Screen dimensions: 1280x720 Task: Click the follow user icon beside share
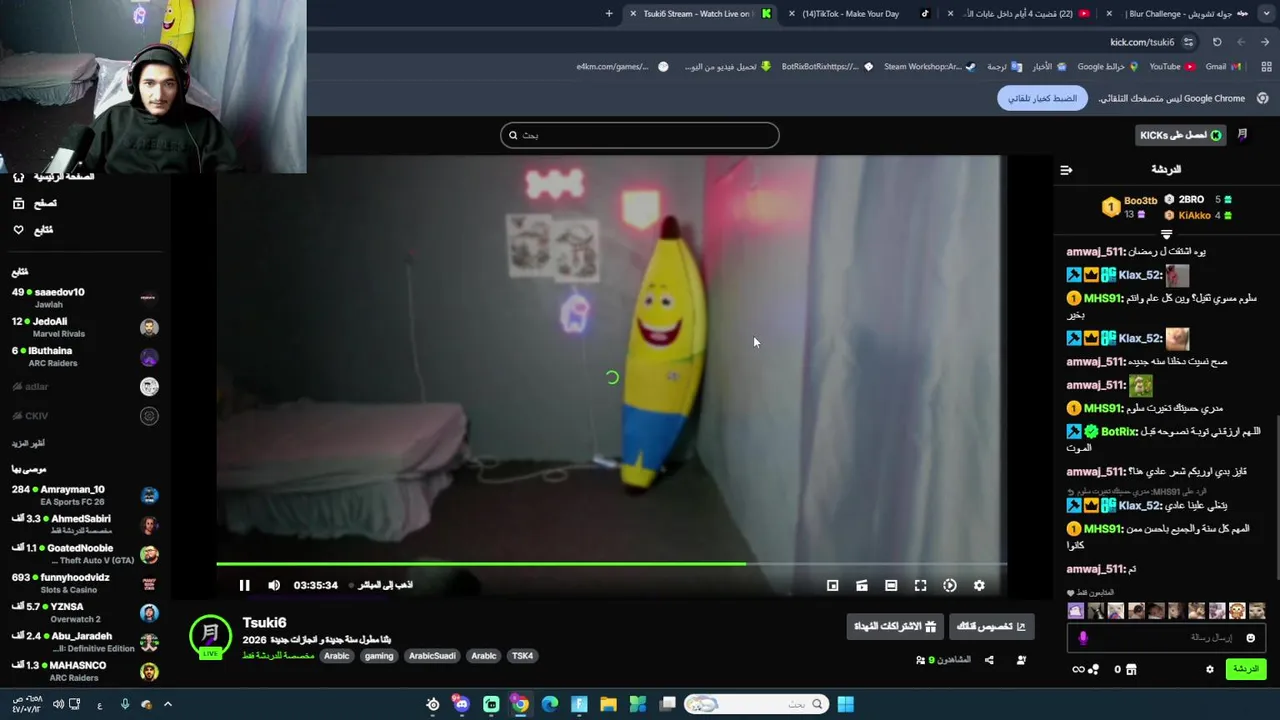[1021, 660]
